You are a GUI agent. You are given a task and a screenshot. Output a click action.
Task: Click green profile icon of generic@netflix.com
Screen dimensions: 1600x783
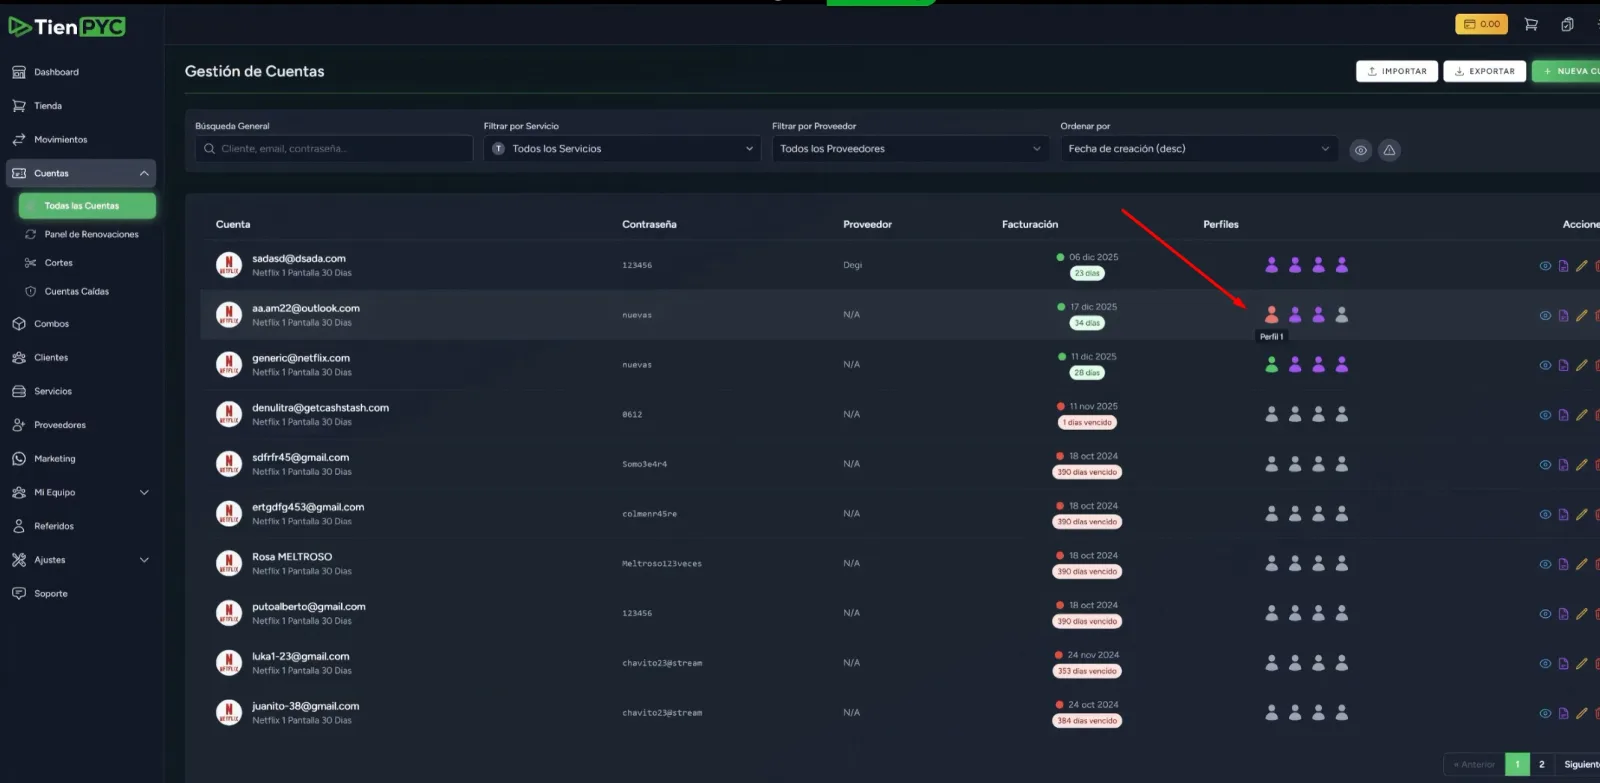coord(1271,365)
